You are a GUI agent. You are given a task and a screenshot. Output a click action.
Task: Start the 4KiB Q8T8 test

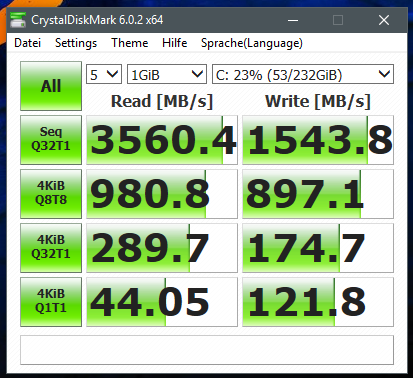click(51, 194)
